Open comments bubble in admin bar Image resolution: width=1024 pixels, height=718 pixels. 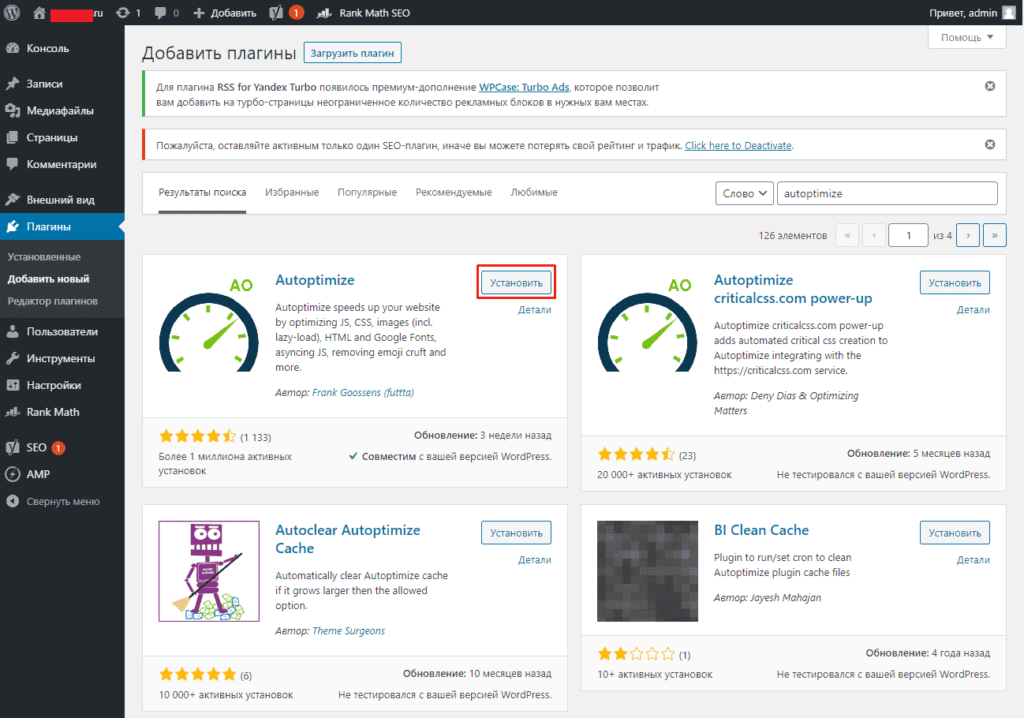tap(167, 12)
